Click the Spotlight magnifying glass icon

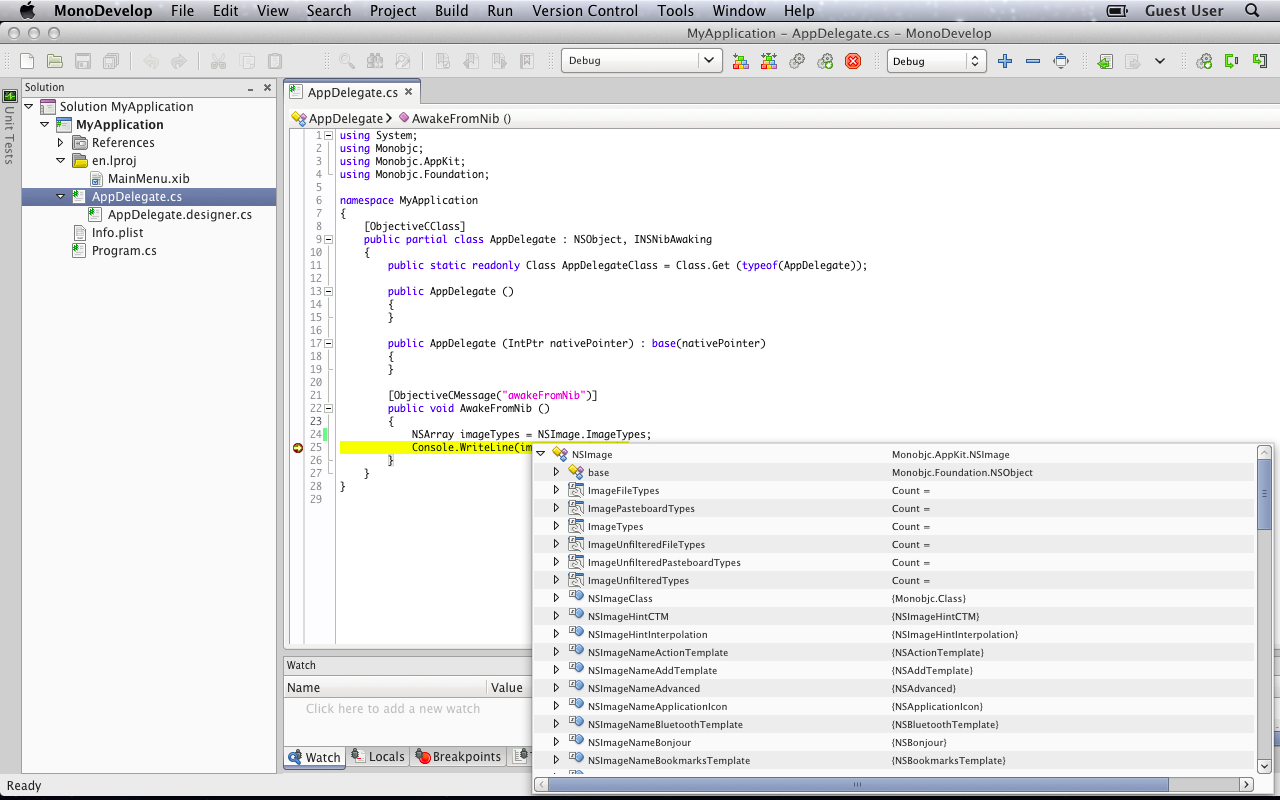tap(1252, 11)
